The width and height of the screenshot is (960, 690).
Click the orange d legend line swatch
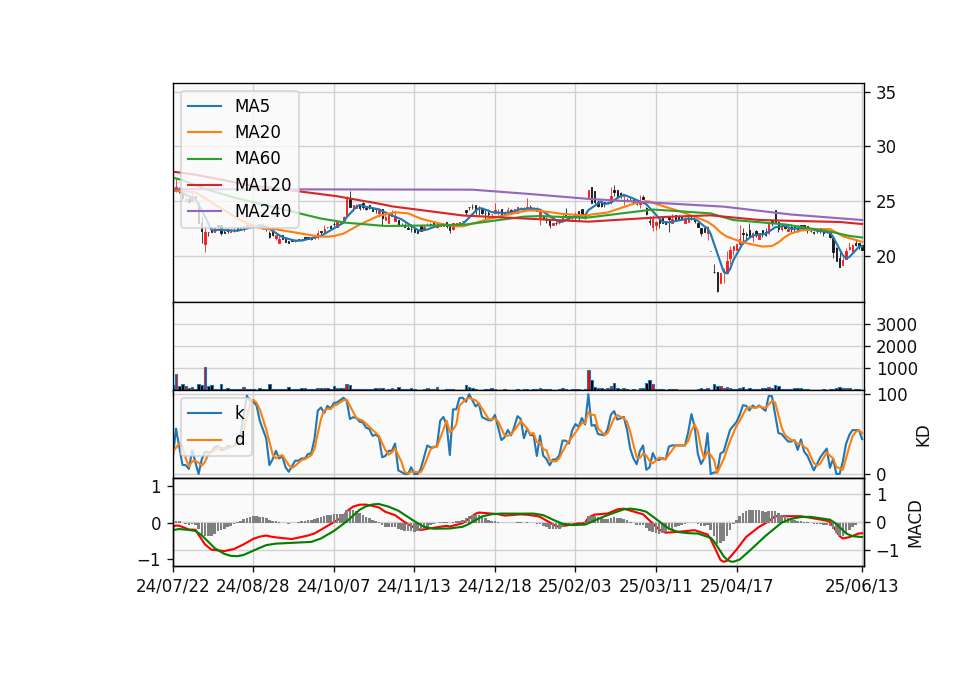[204, 440]
